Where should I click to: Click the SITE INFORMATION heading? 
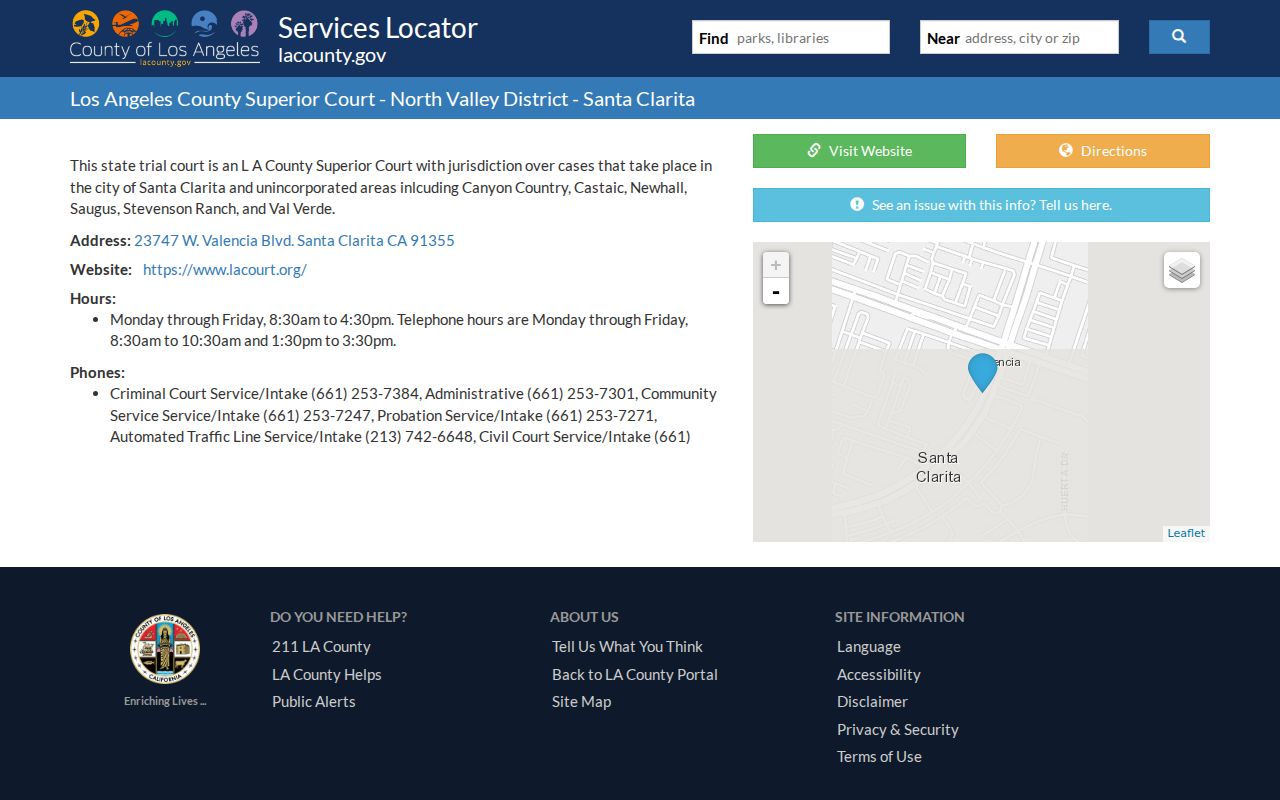tap(900, 617)
